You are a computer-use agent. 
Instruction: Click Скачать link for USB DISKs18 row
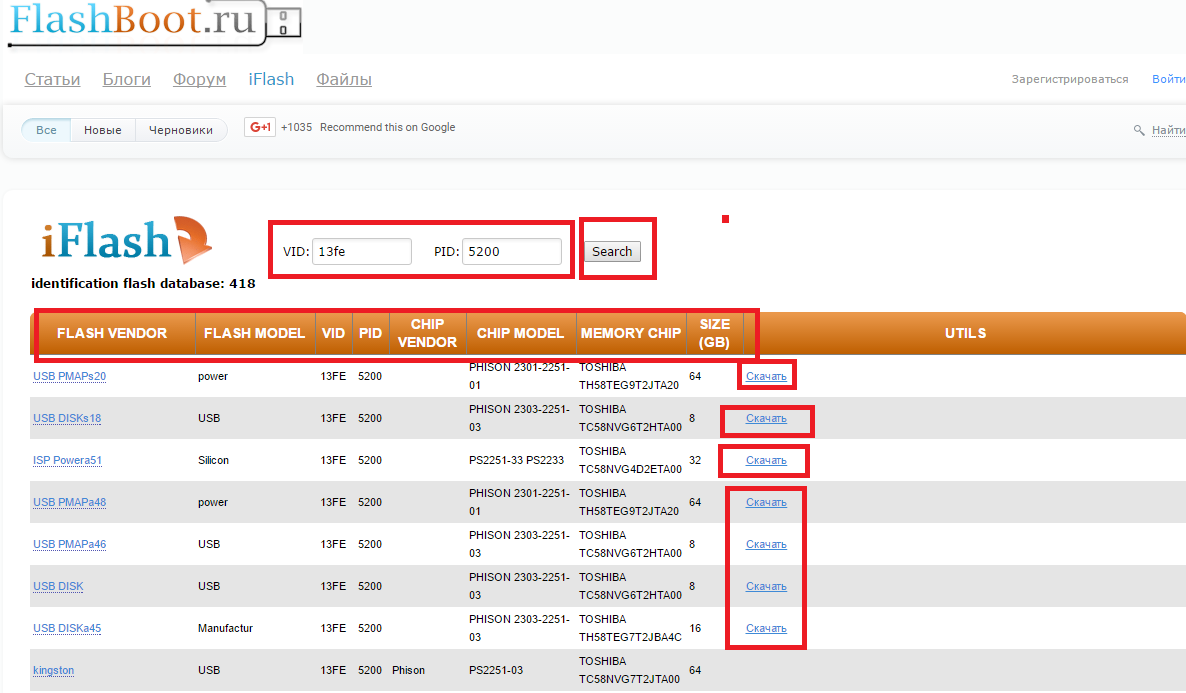(766, 419)
